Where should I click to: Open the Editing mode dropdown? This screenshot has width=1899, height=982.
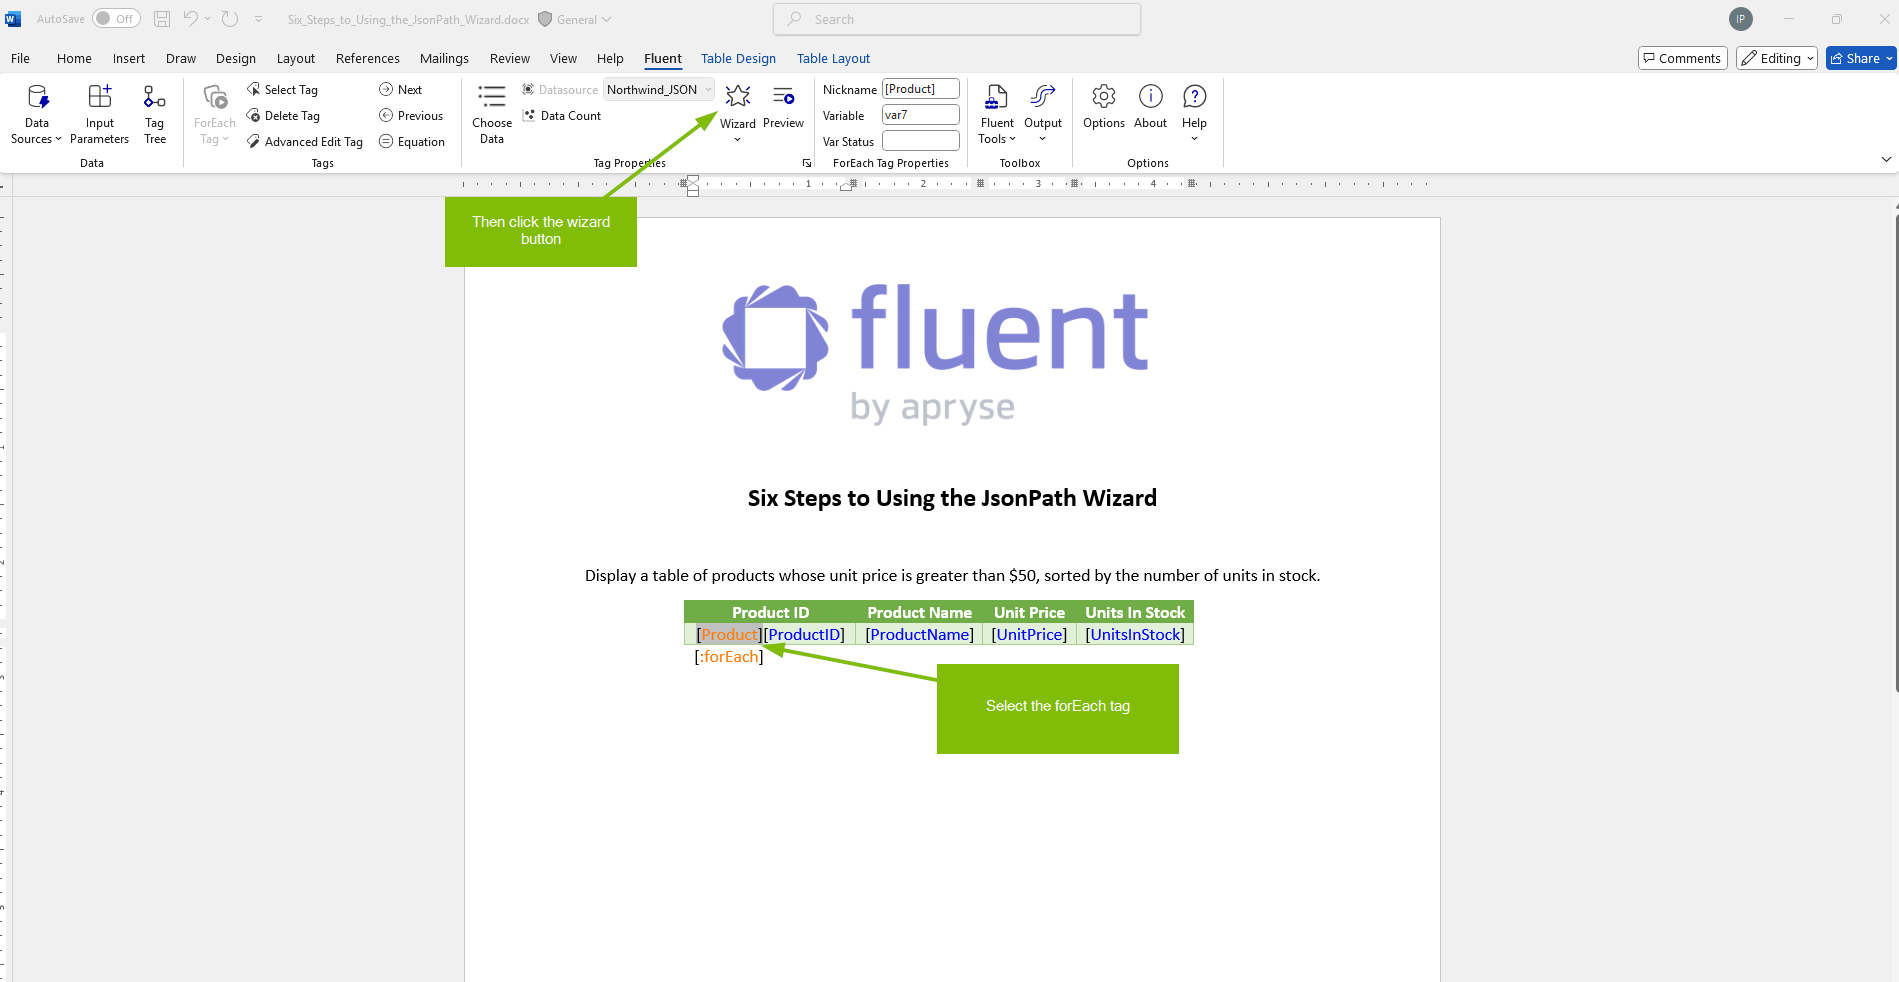[1777, 58]
